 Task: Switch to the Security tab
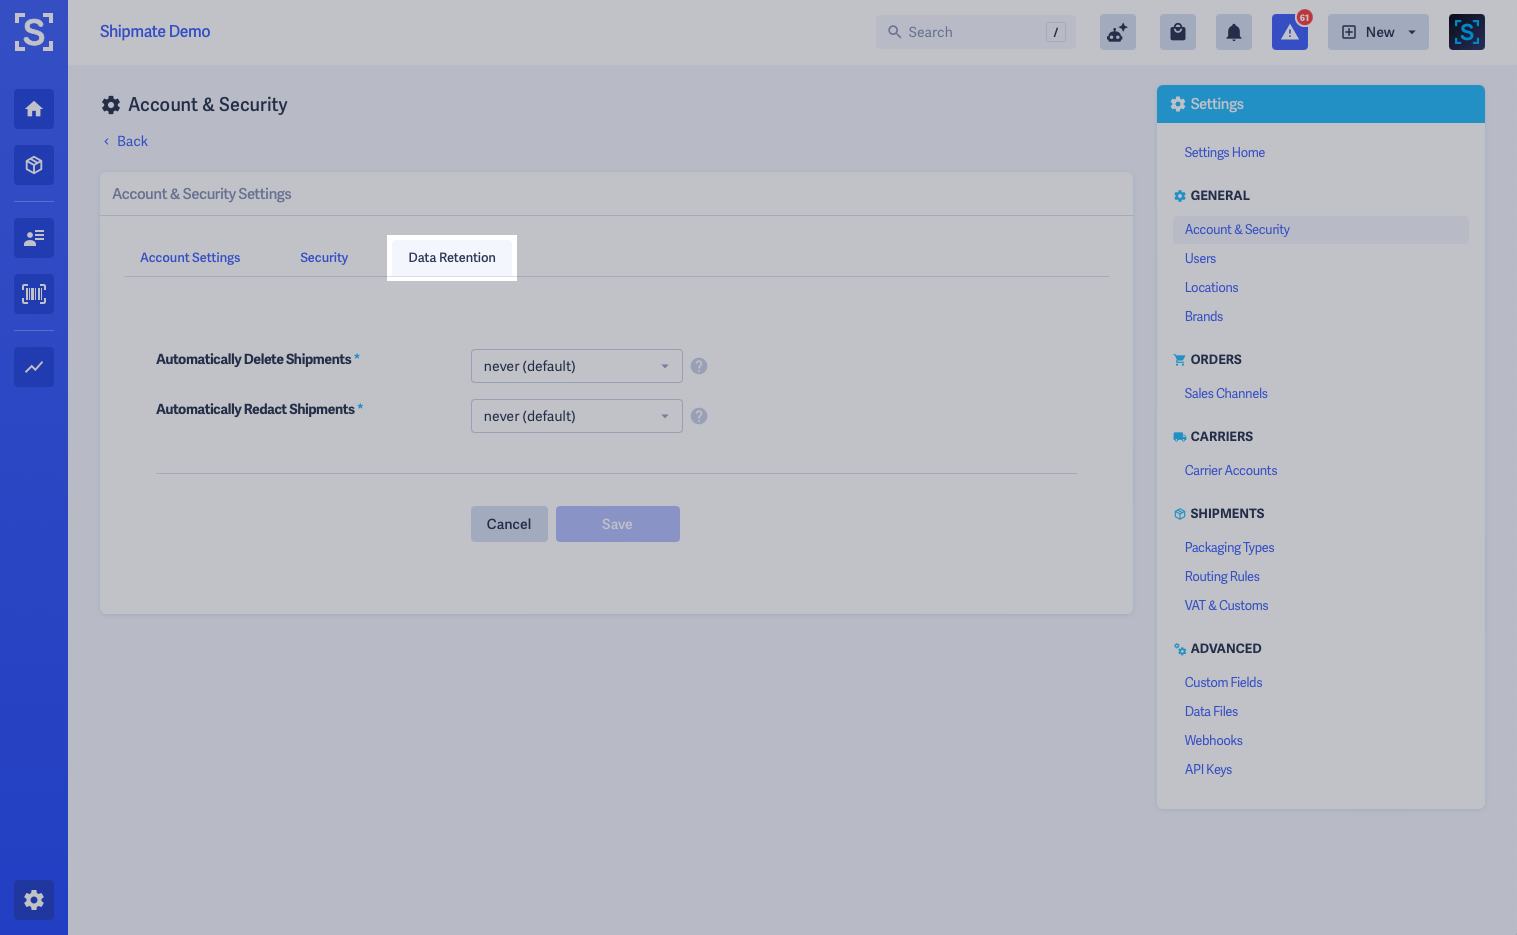coord(323,257)
